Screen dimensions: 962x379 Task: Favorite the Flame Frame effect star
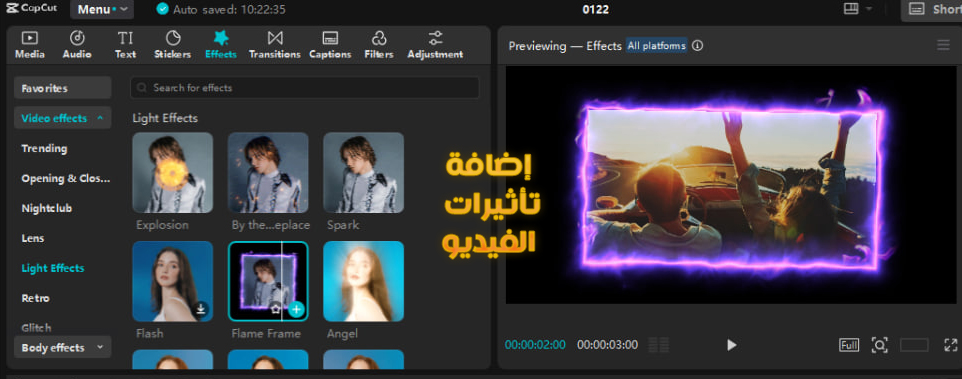click(275, 310)
